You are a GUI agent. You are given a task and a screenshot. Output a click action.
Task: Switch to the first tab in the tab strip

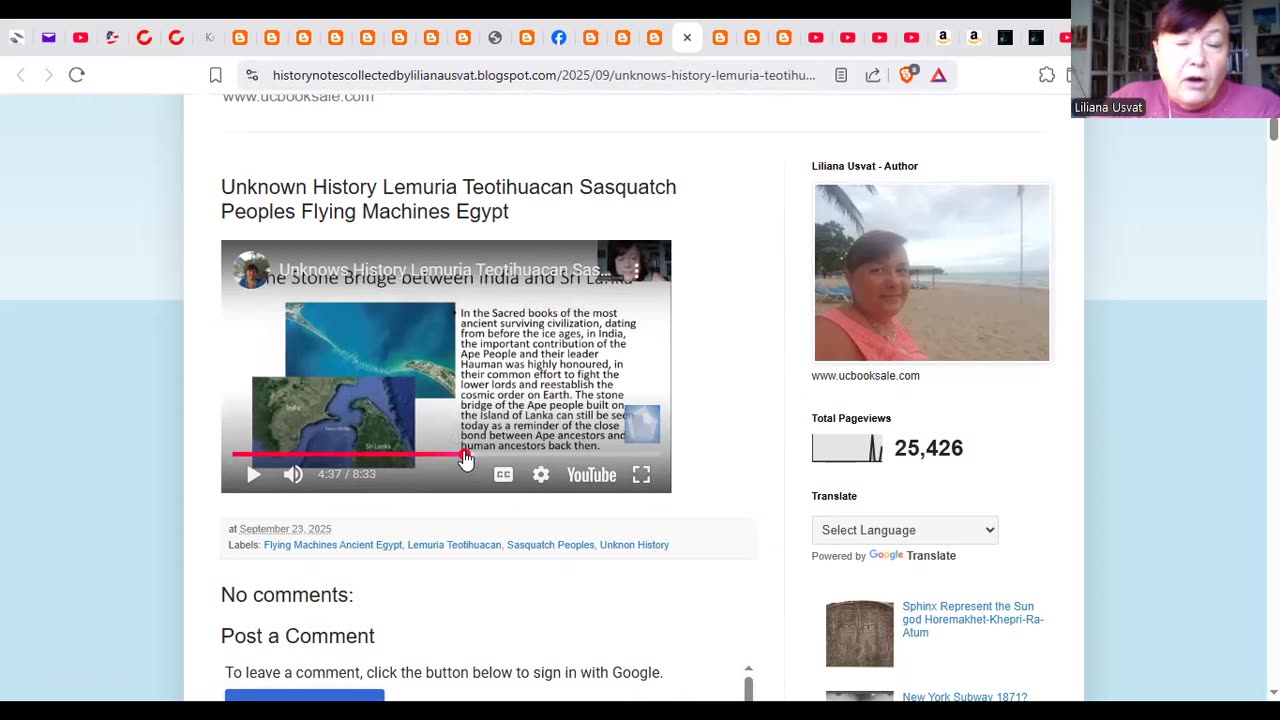click(17, 38)
